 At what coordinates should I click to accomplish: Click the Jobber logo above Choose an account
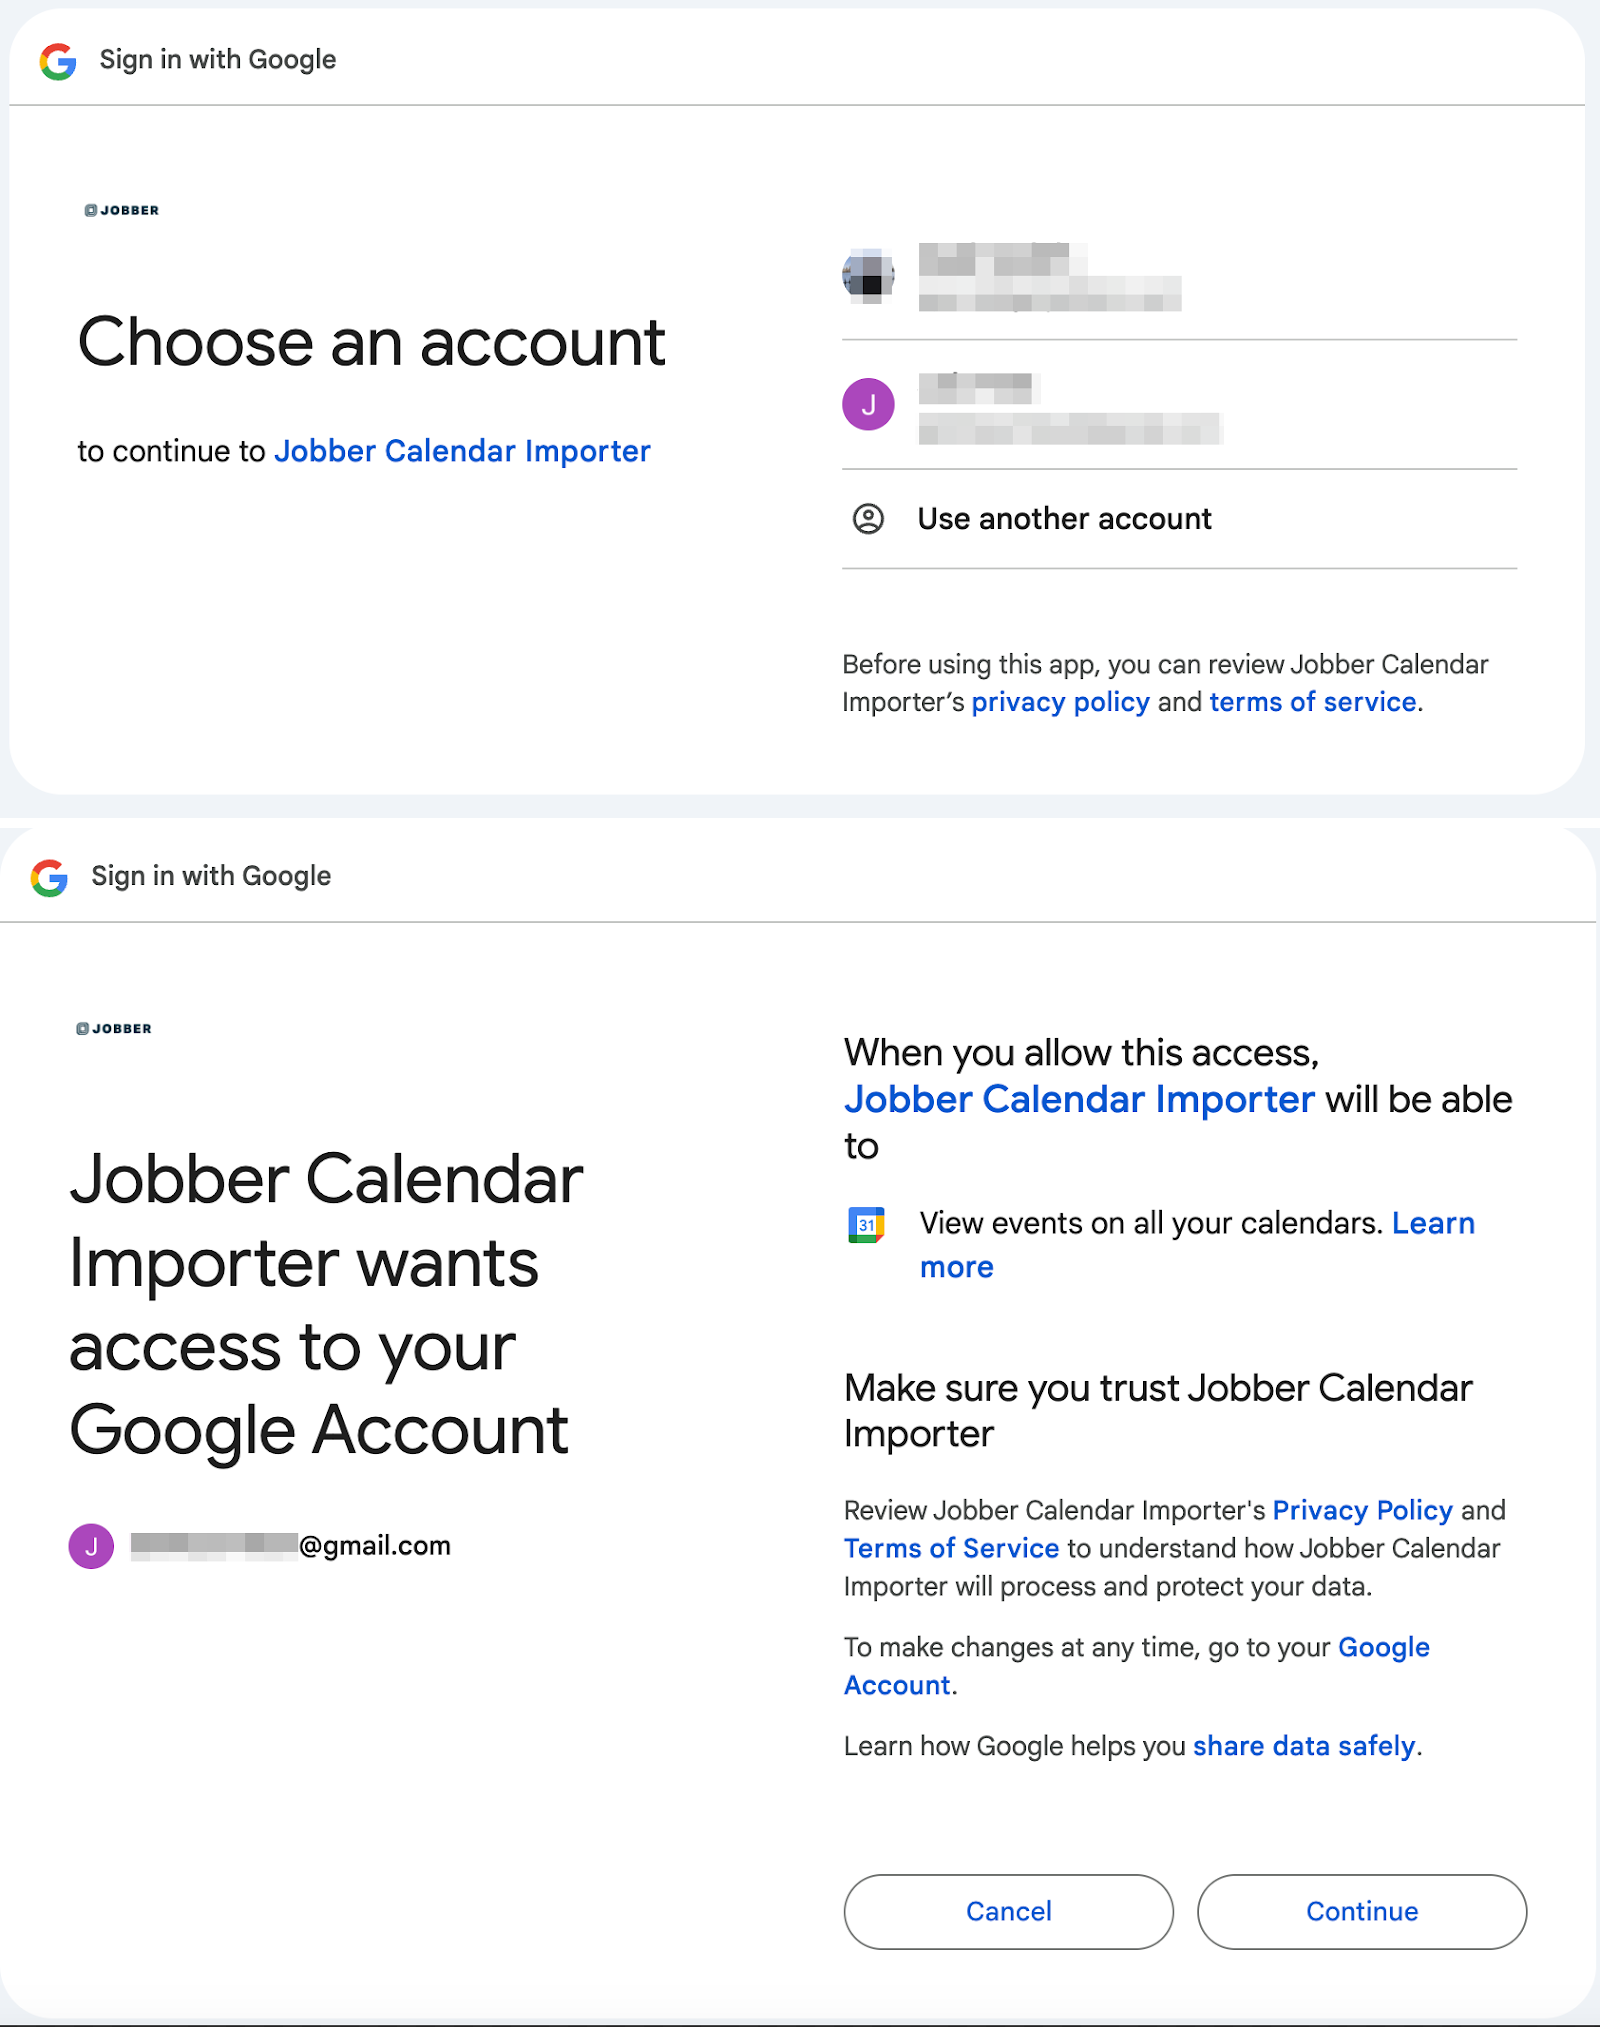pos(122,210)
